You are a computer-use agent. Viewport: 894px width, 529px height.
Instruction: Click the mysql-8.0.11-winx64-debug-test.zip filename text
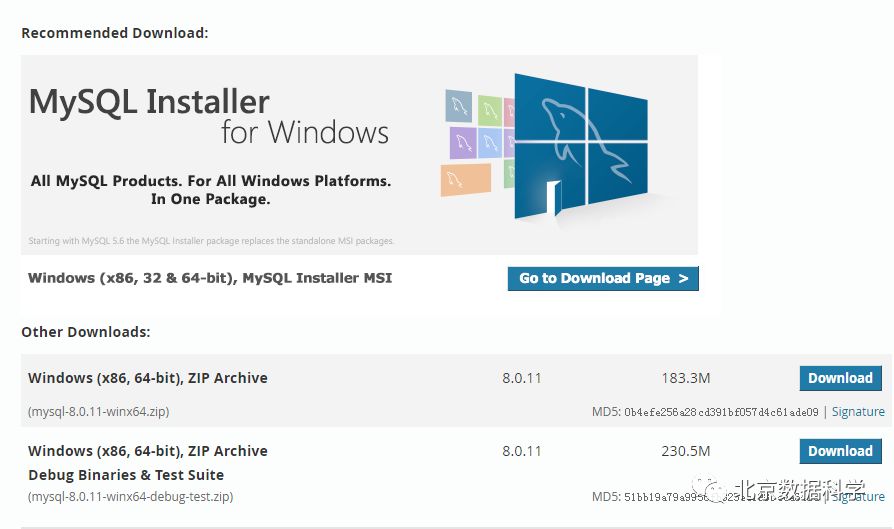click(131, 497)
